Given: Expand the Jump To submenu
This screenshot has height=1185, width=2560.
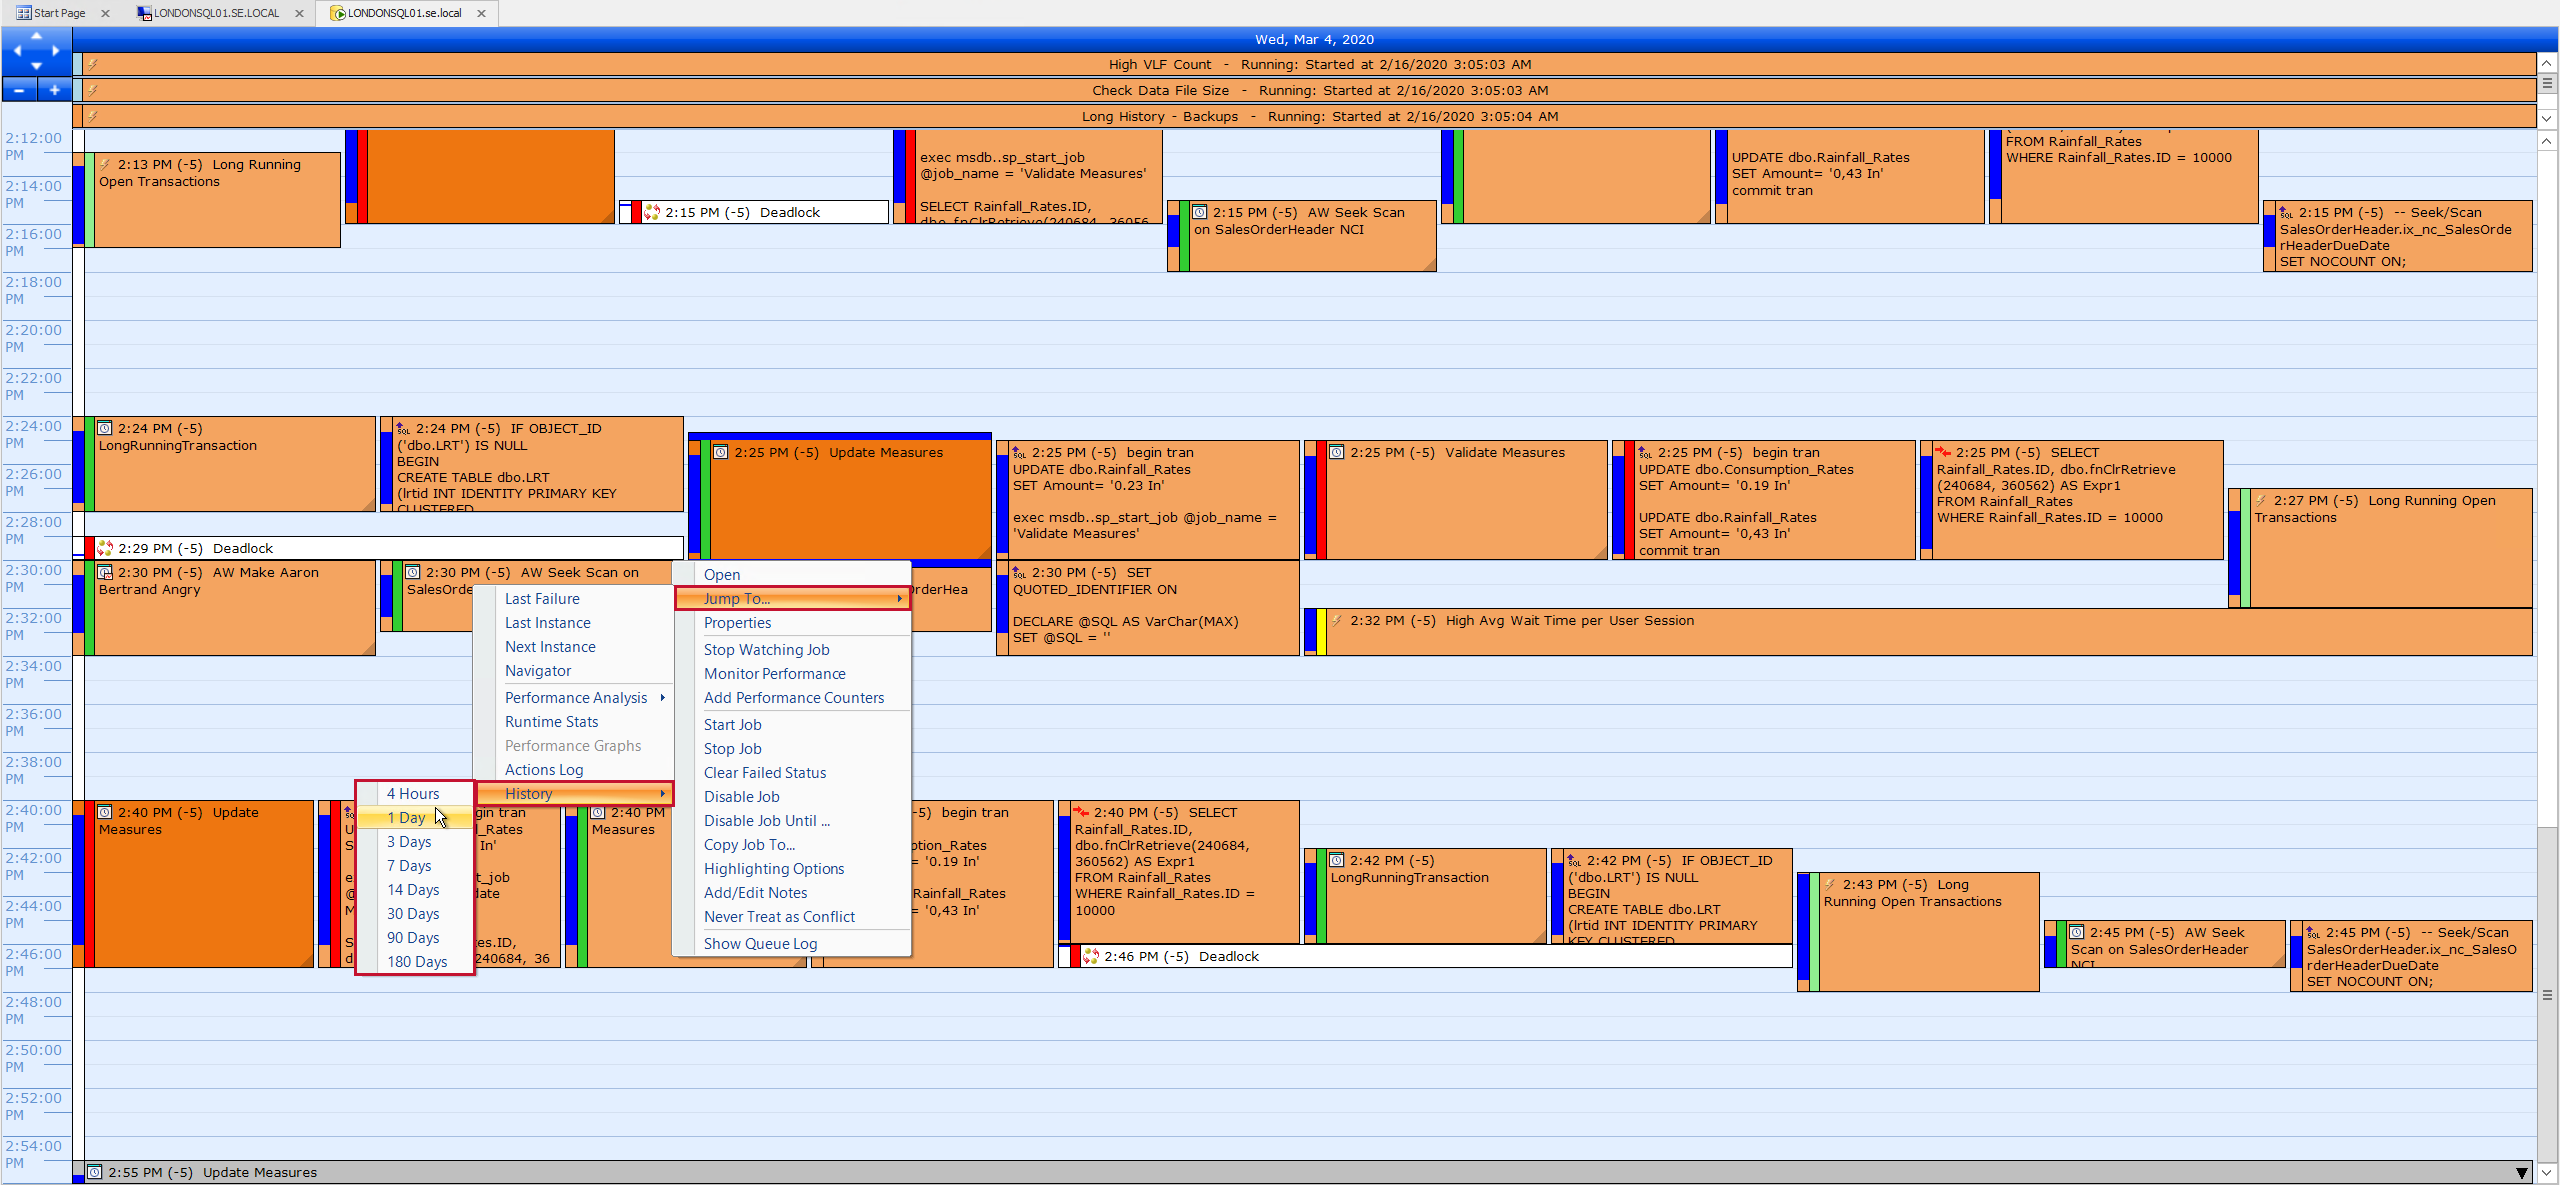Looking at the screenshot, I should click(736, 598).
